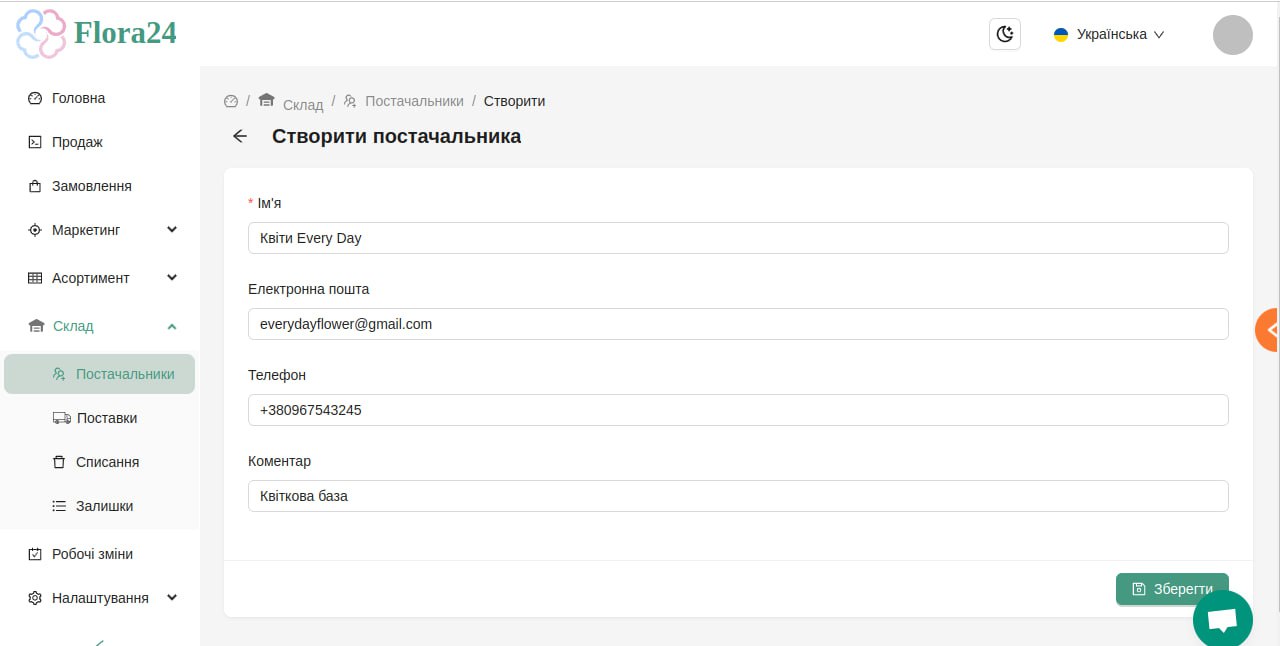Click the Продаж terminal icon

[35, 142]
